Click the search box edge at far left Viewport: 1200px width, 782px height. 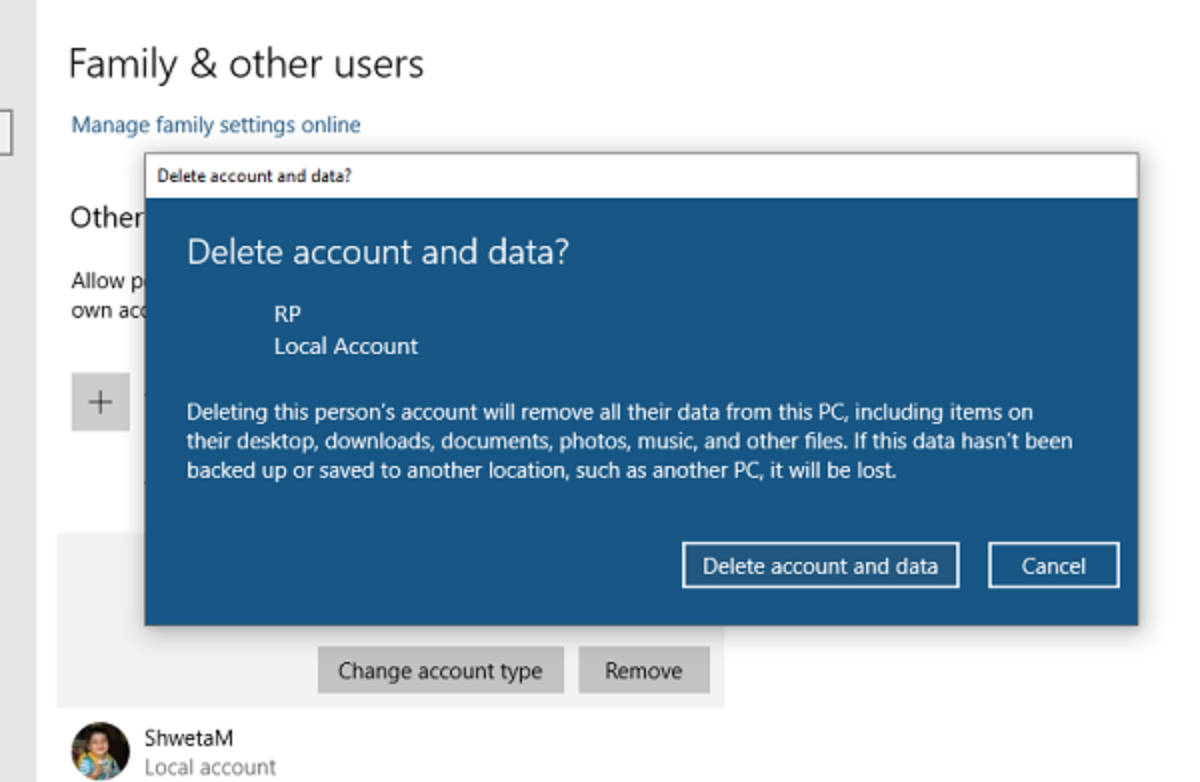(x=5, y=132)
